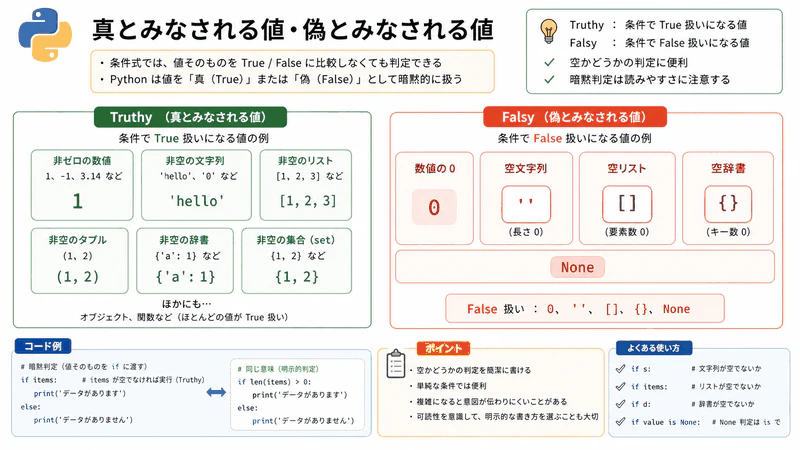
Task: Click the large green [1, 2, 3] list
Action: point(308,201)
